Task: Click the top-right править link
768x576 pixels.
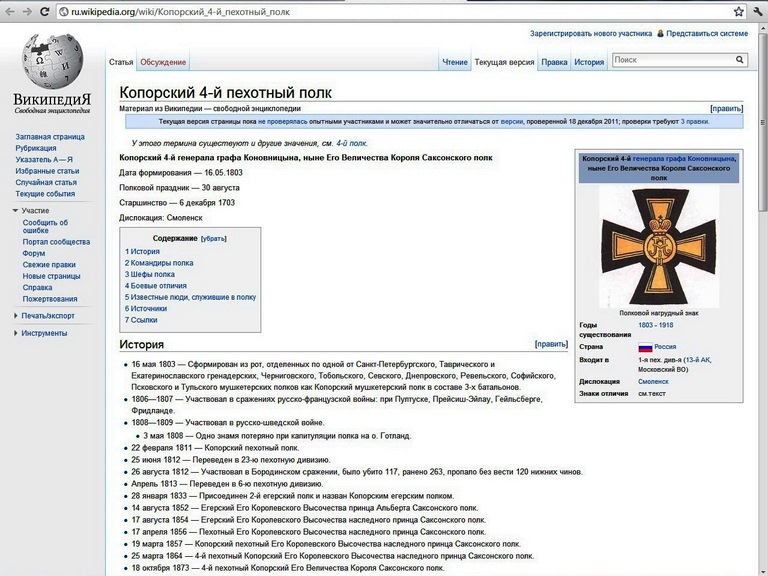Action: 726,109
